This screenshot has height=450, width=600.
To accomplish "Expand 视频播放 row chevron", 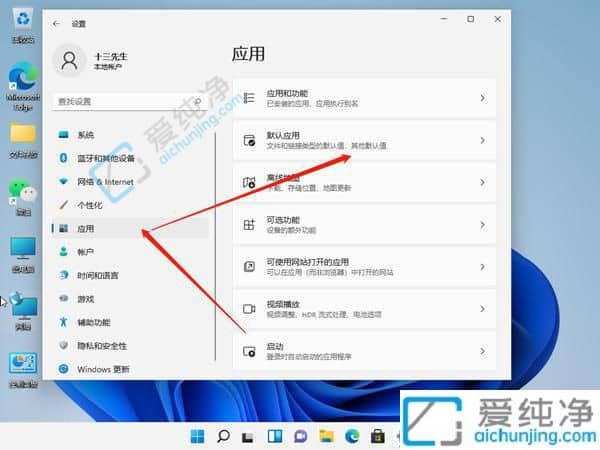I will click(x=483, y=309).
